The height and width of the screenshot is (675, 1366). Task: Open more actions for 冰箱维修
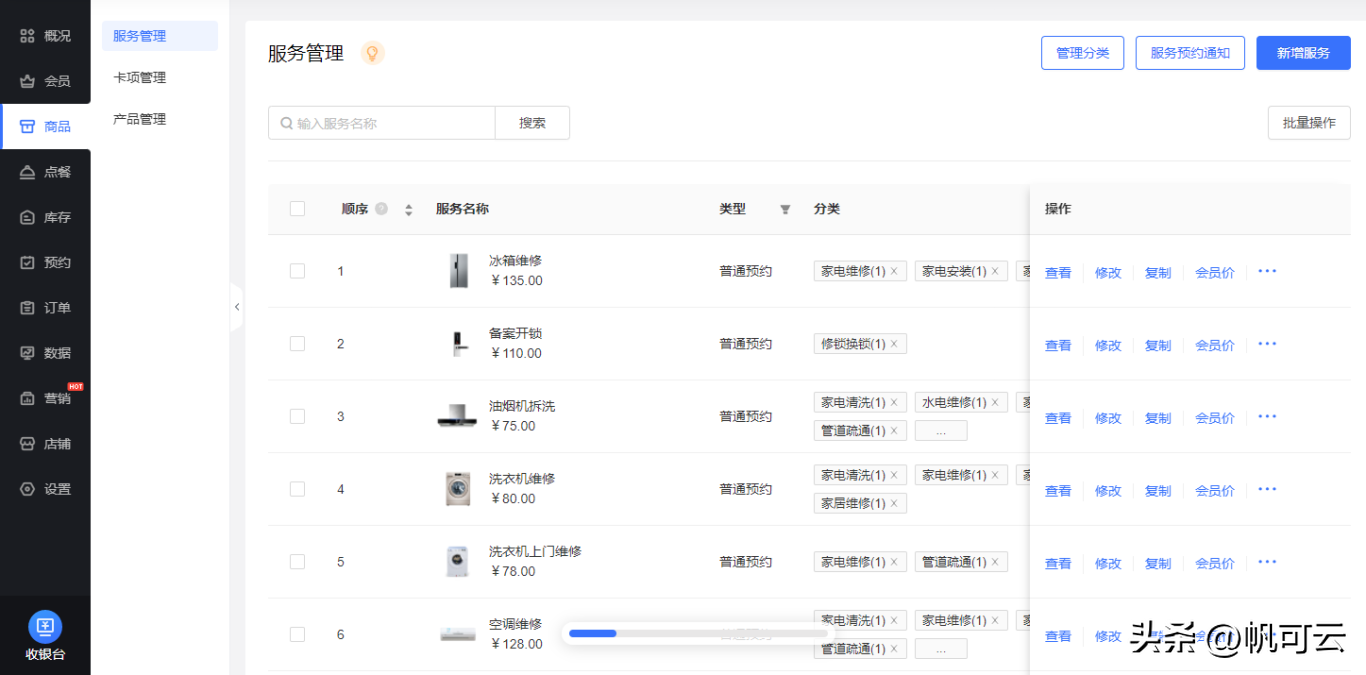pyautogui.click(x=1267, y=271)
